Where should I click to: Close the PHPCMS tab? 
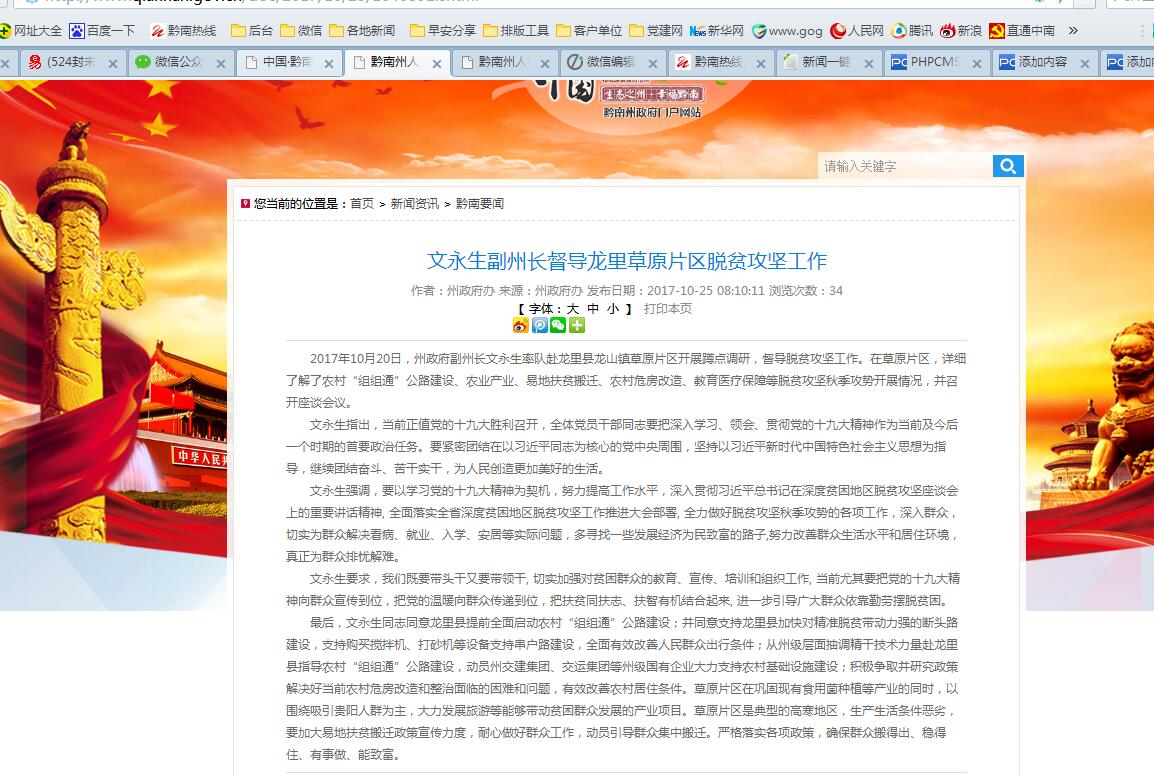point(977,64)
